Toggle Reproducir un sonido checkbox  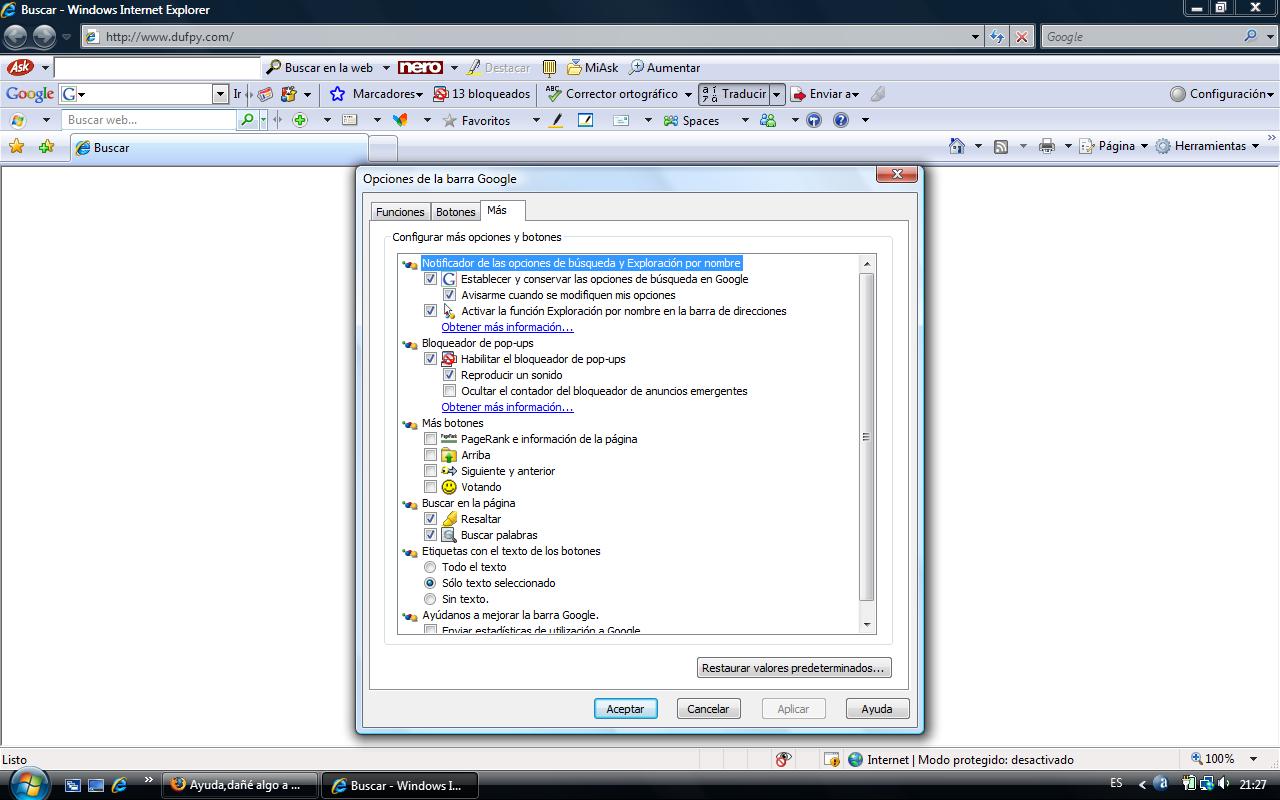click(x=450, y=375)
